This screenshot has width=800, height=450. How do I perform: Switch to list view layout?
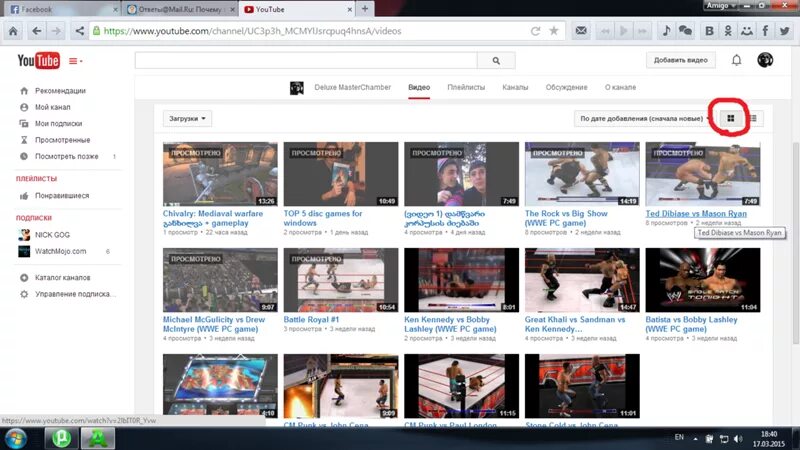click(754, 118)
